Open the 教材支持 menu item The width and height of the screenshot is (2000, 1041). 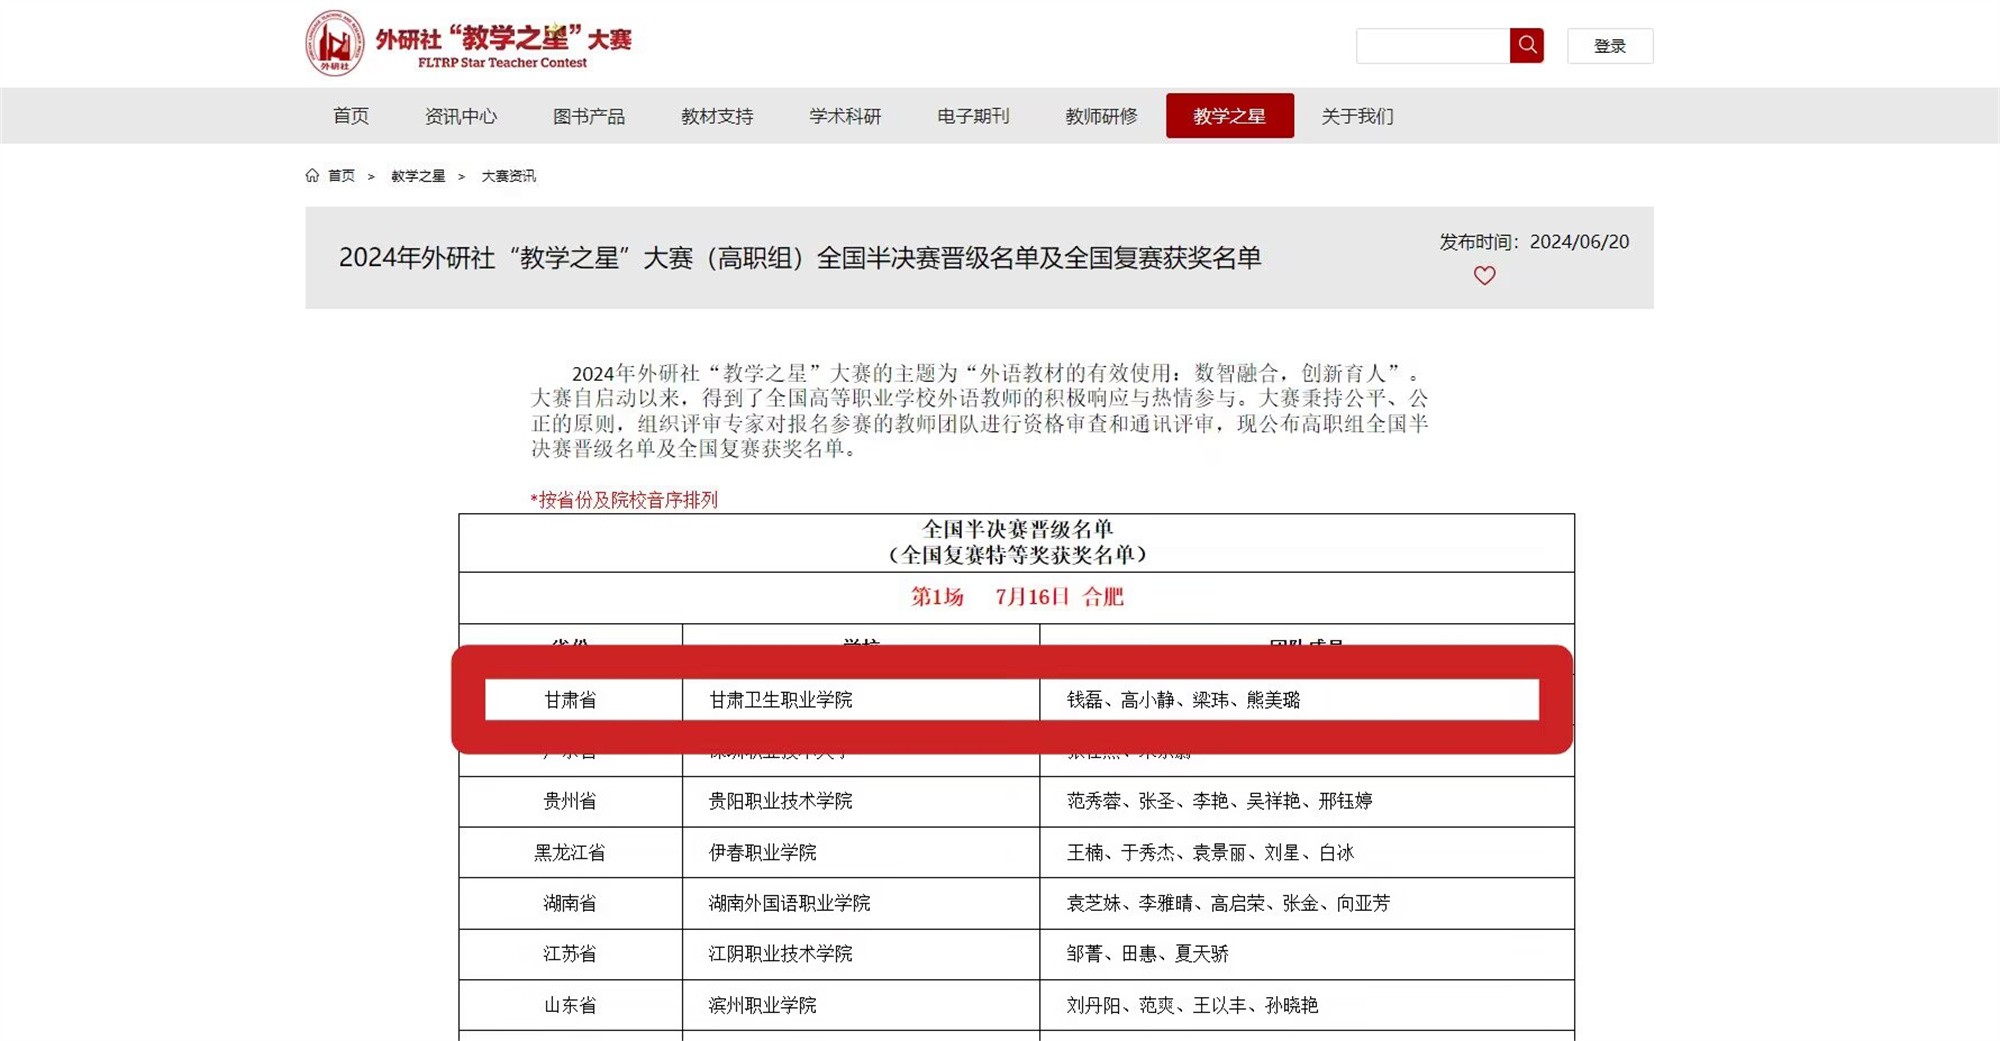[x=715, y=116]
